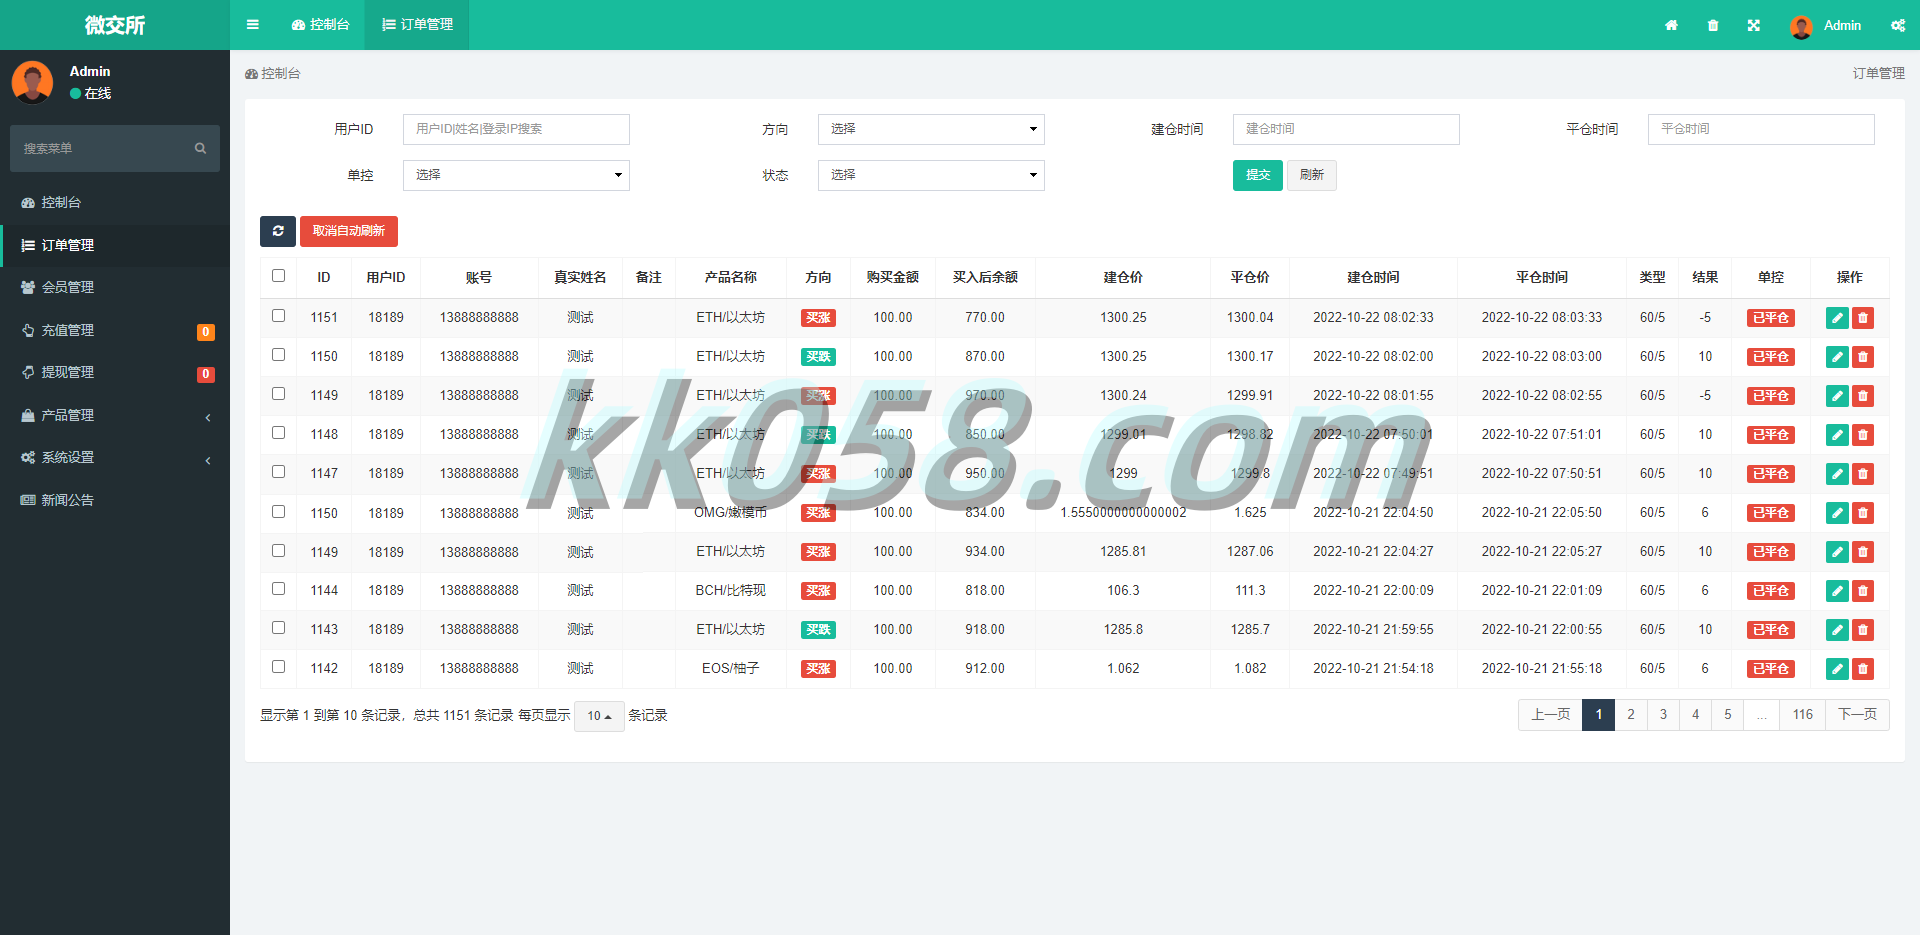The image size is (1920, 935).
Task: Edit order 1151 with green pencil icon
Action: [x=1837, y=318]
